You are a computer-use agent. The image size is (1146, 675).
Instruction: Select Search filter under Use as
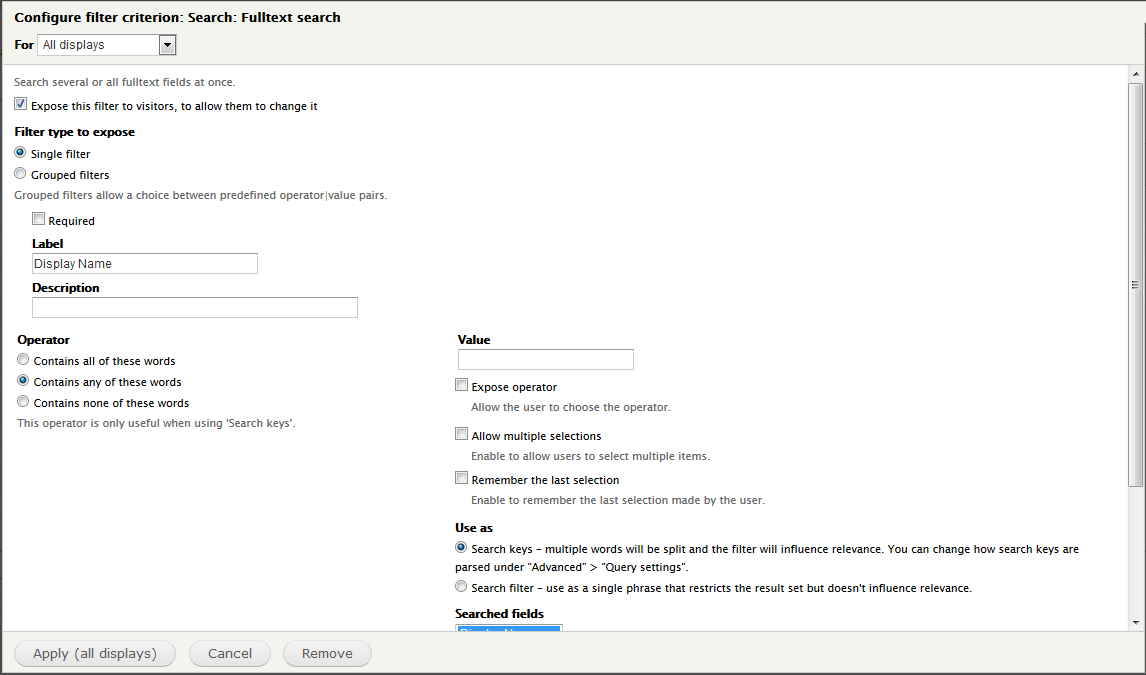click(x=460, y=585)
